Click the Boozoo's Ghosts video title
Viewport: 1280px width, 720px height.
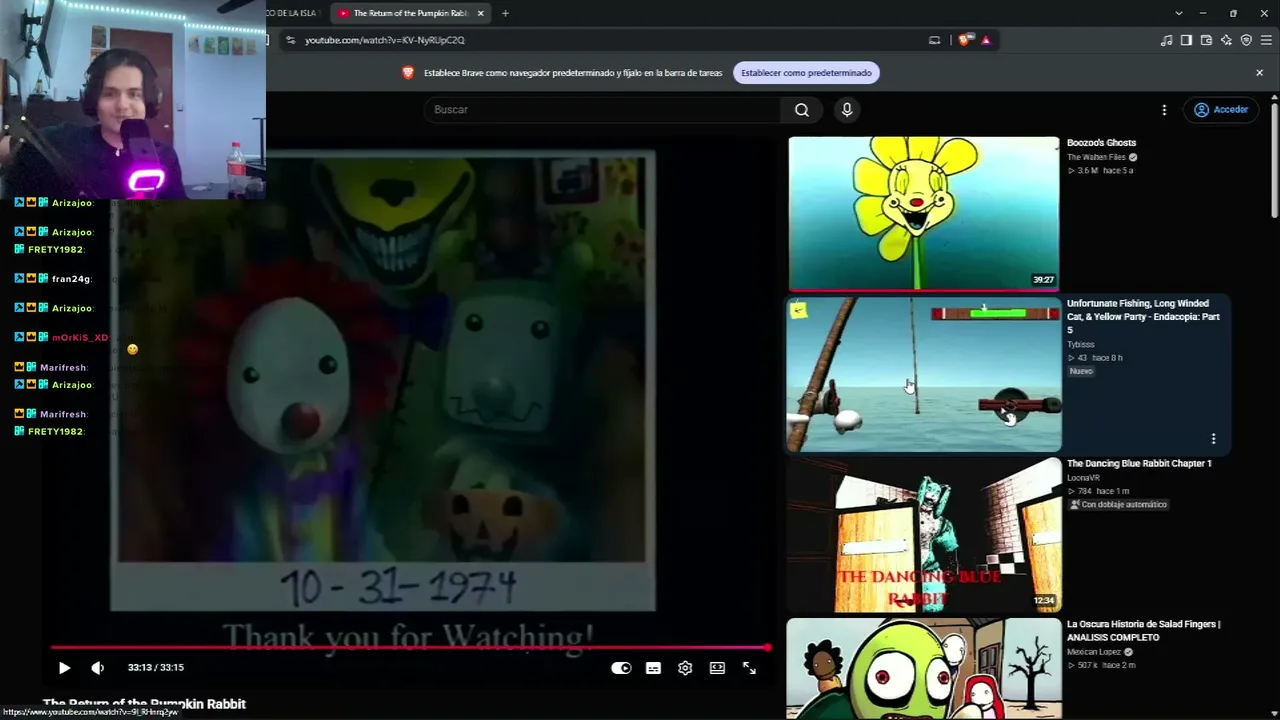point(1101,143)
